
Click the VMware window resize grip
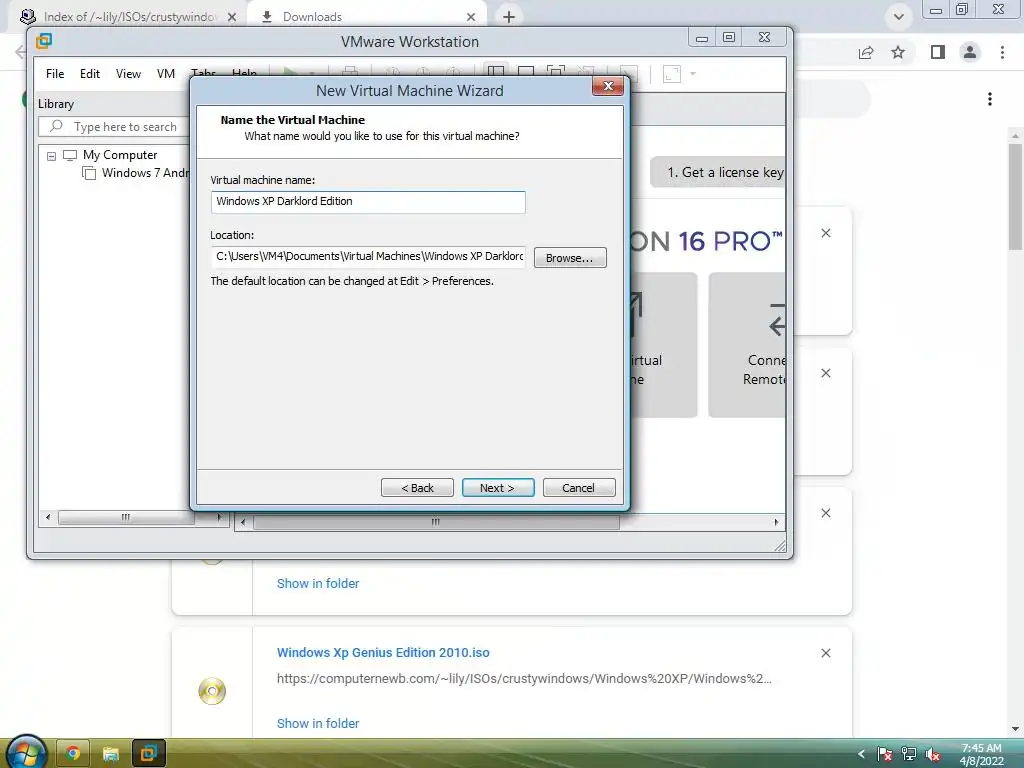tap(780, 546)
